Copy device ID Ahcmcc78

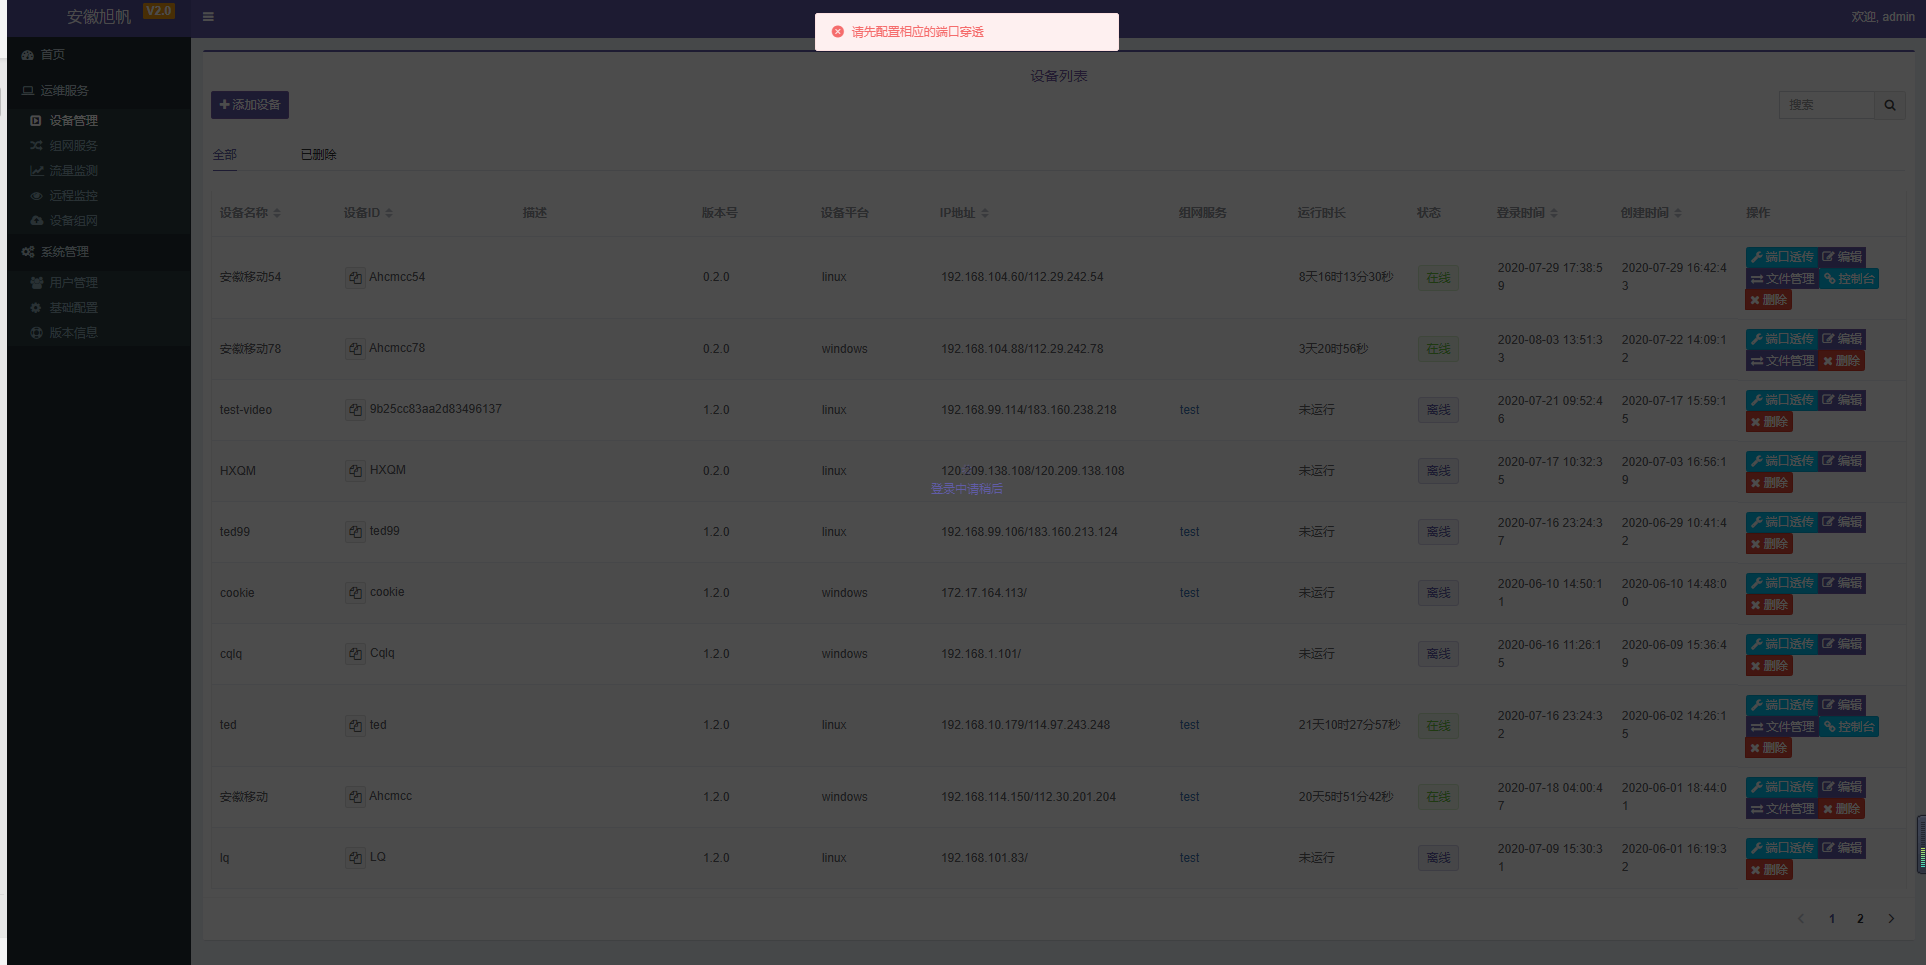(355, 349)
